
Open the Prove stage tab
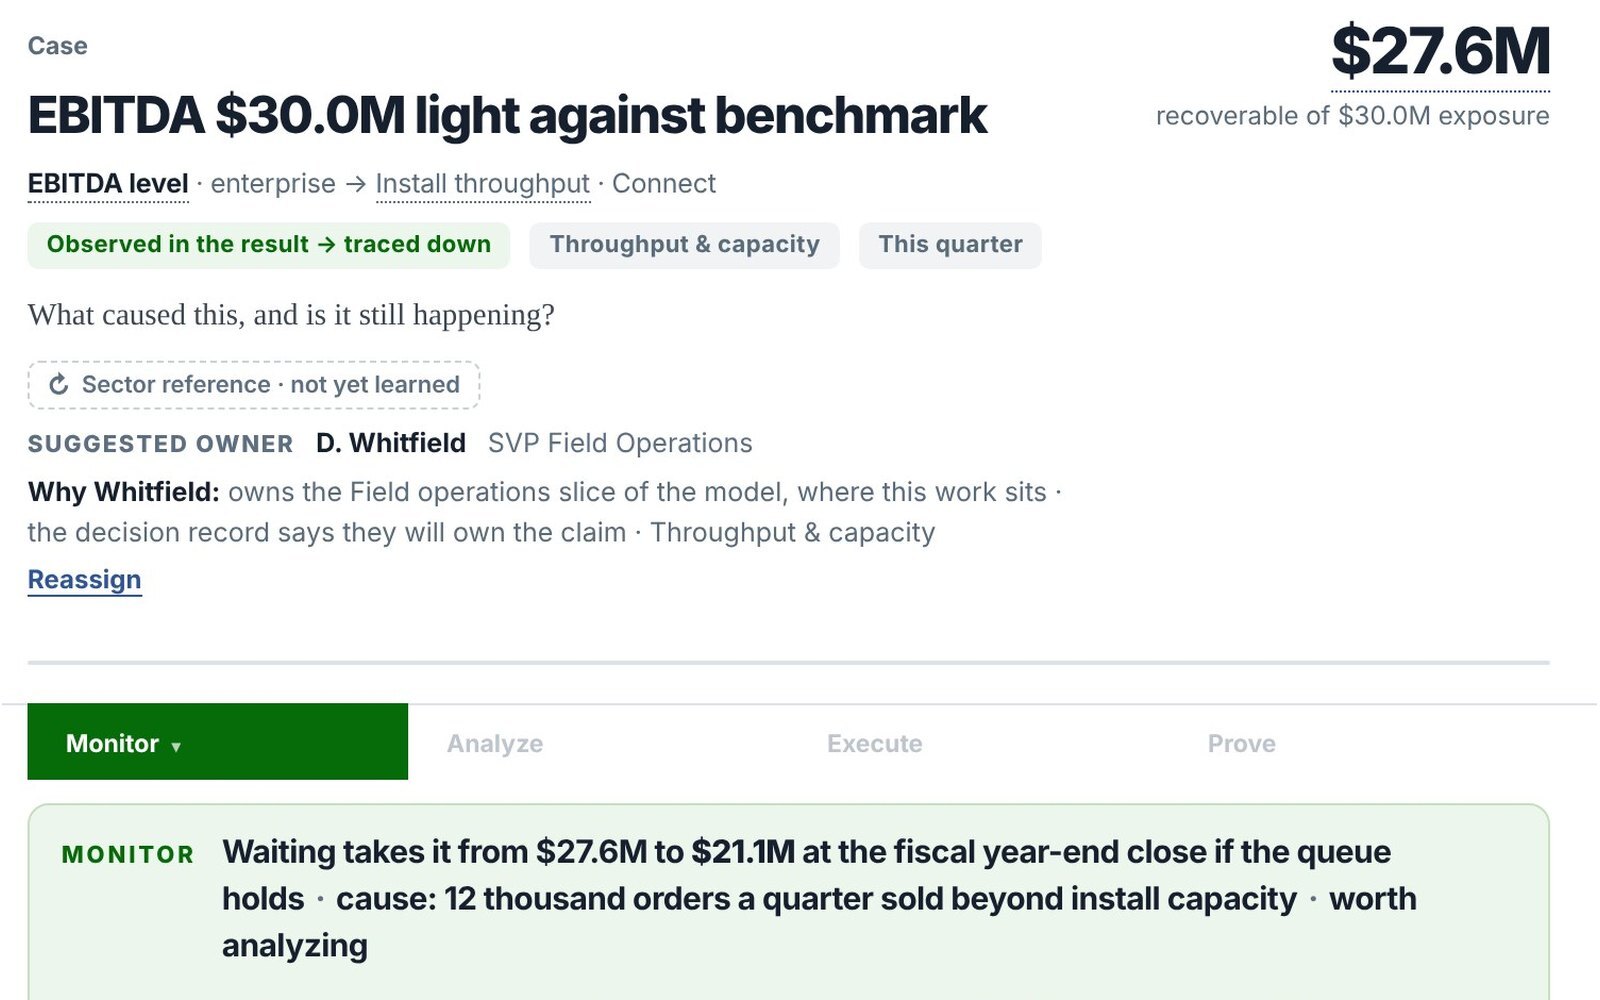[x=1242, y=744]
